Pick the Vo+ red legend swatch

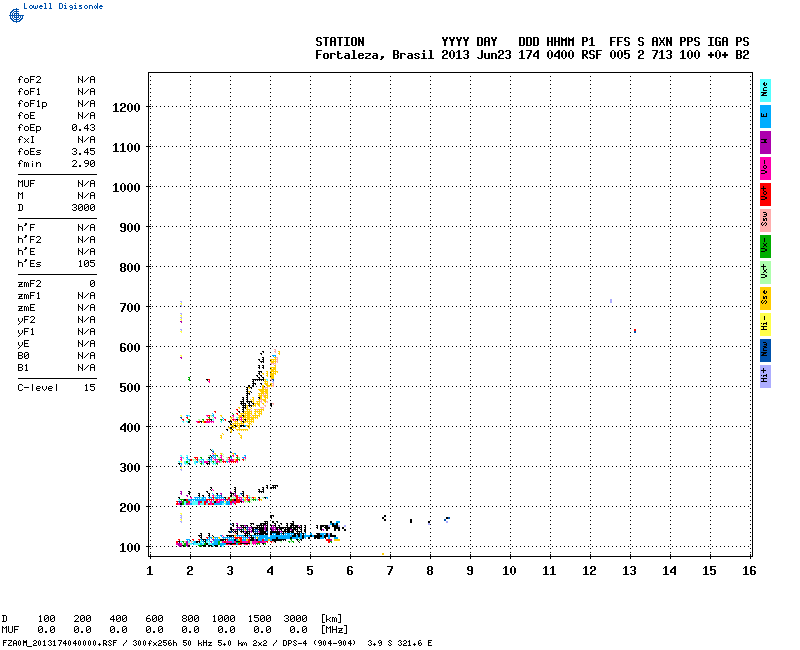pyautogui.click(x=765, y=194)
